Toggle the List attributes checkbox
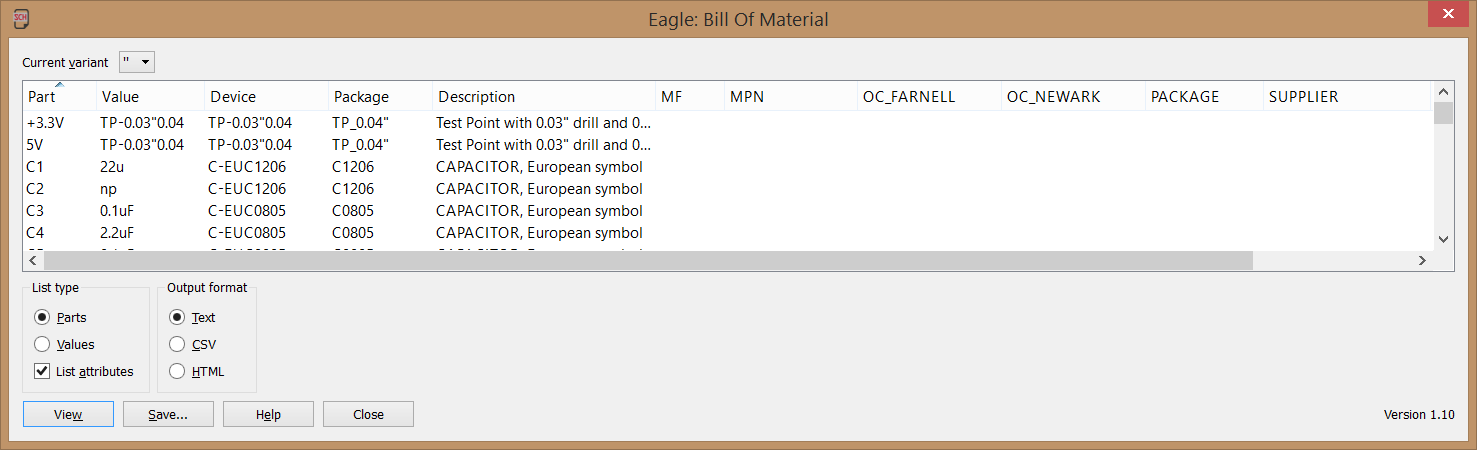The width and height of the screenshot is (1477, 450). [42, 371]
